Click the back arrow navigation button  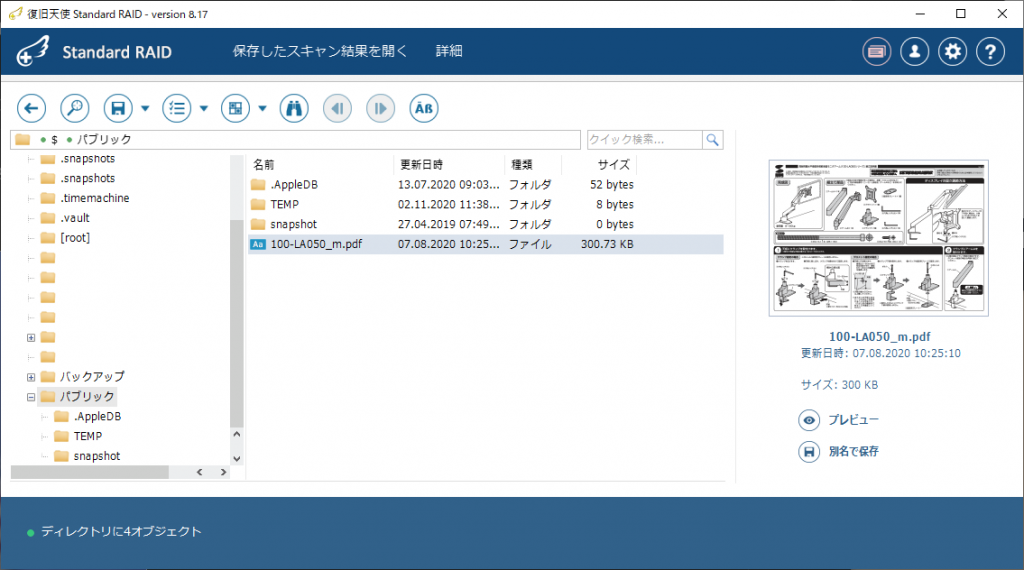(32, 108)
